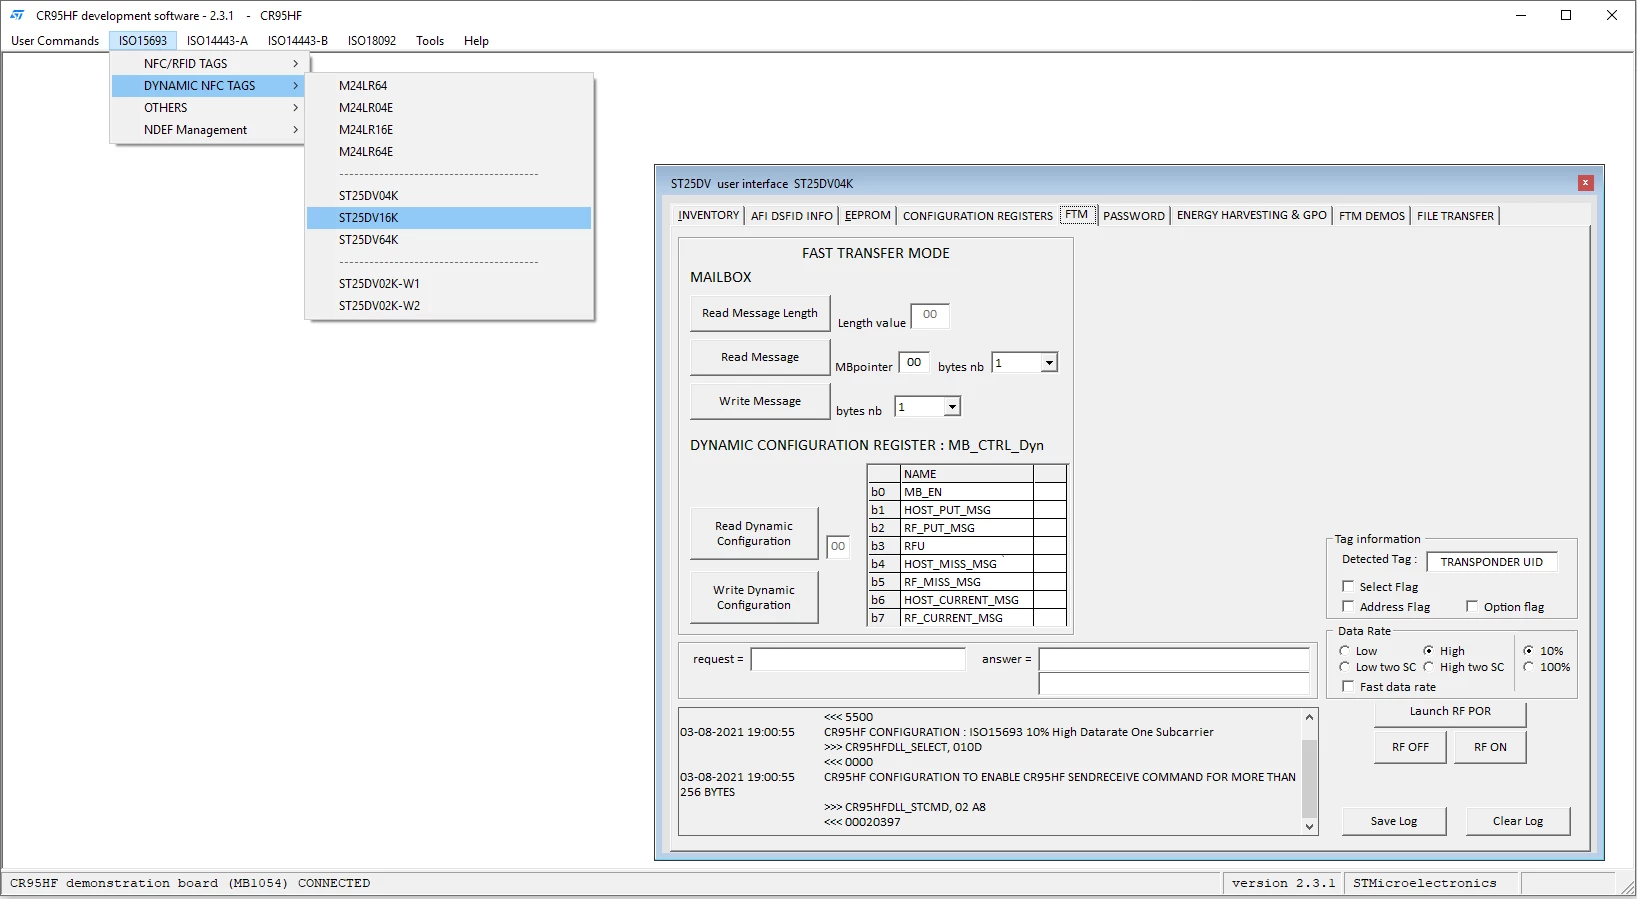Click the Clear Log button
The height and width of the screenshot is (899, 1637).
(x=1518, y=821)
